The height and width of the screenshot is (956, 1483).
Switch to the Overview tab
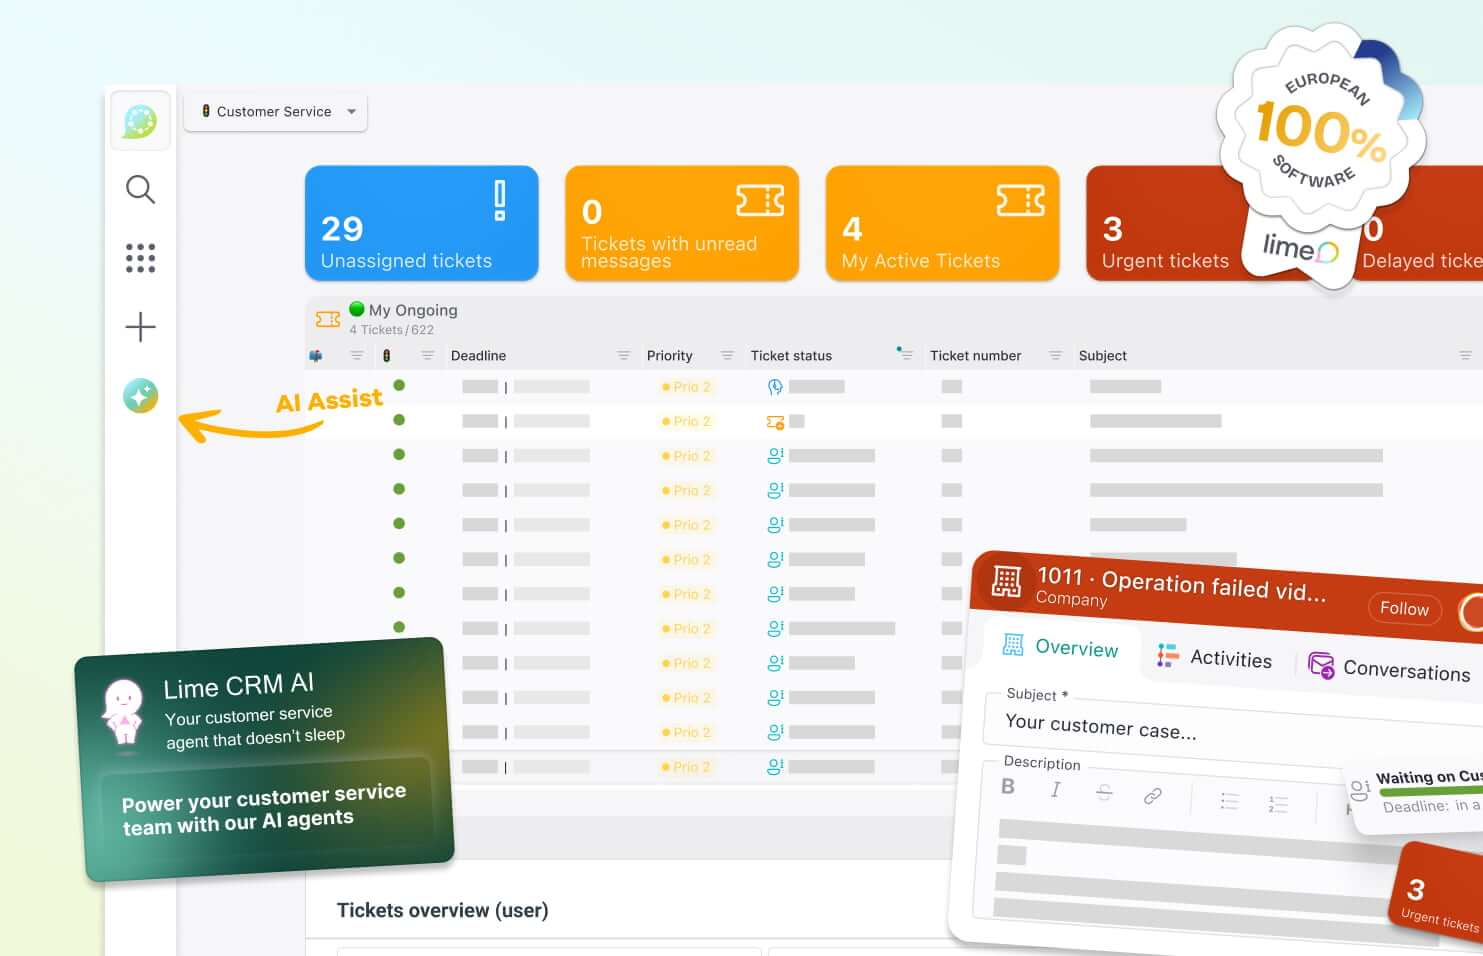coord(1061,647)
